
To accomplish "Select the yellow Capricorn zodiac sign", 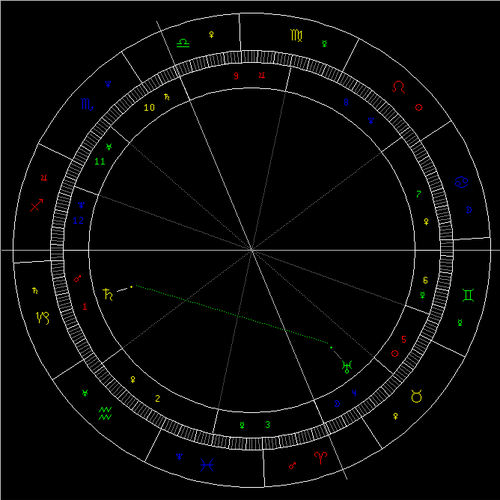I will 43,318.
